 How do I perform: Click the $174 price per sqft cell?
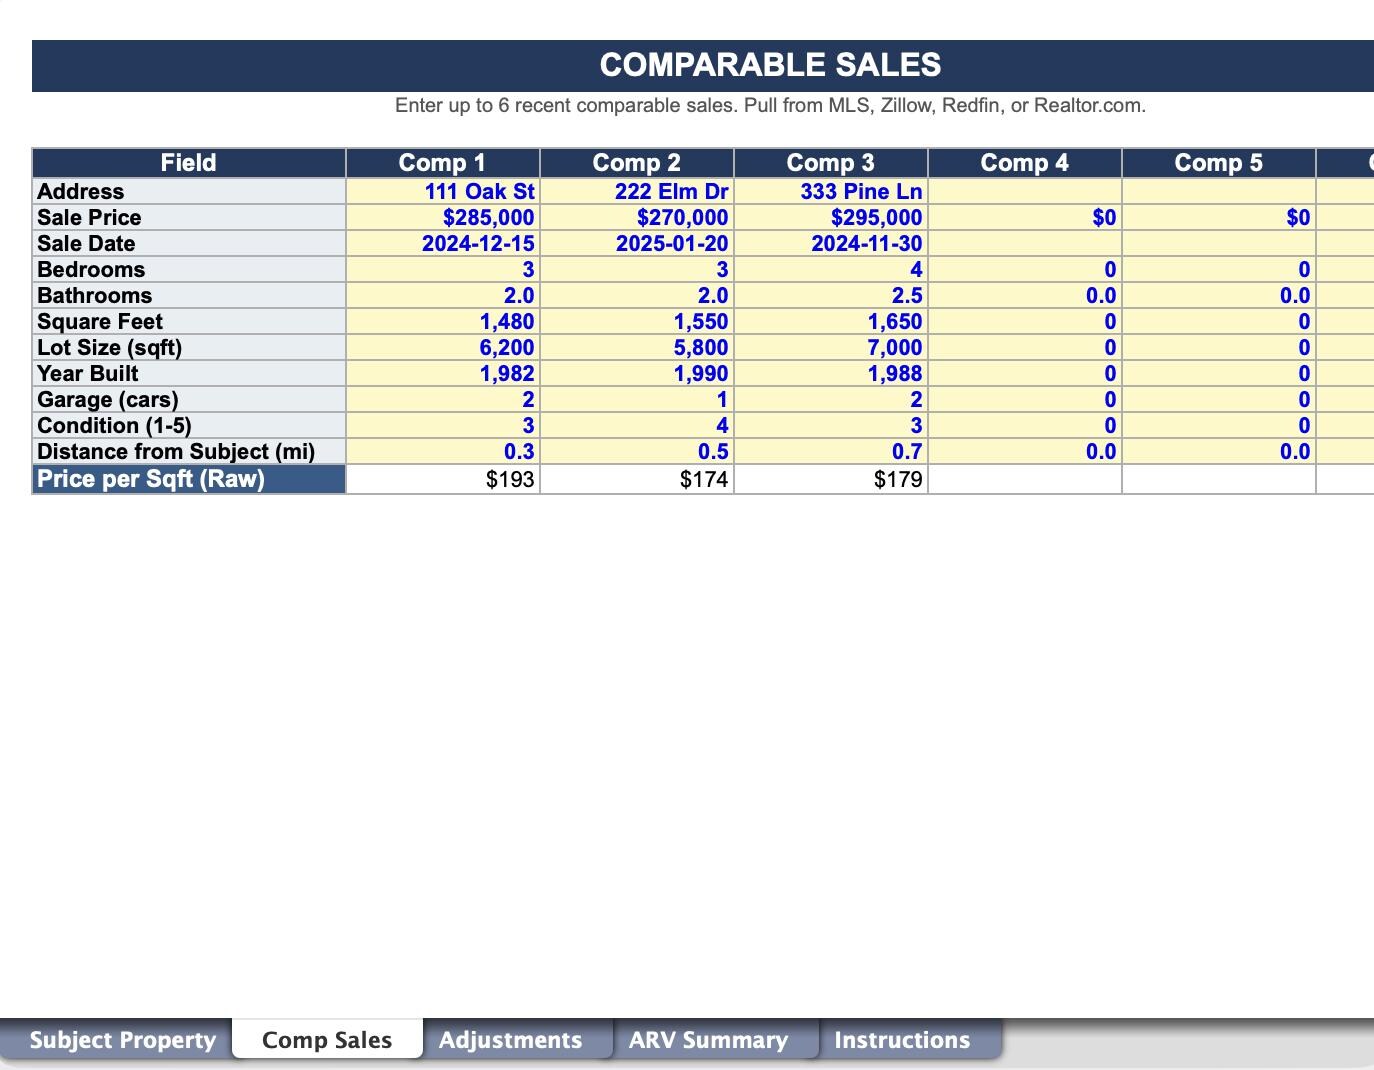coord(637,479)
